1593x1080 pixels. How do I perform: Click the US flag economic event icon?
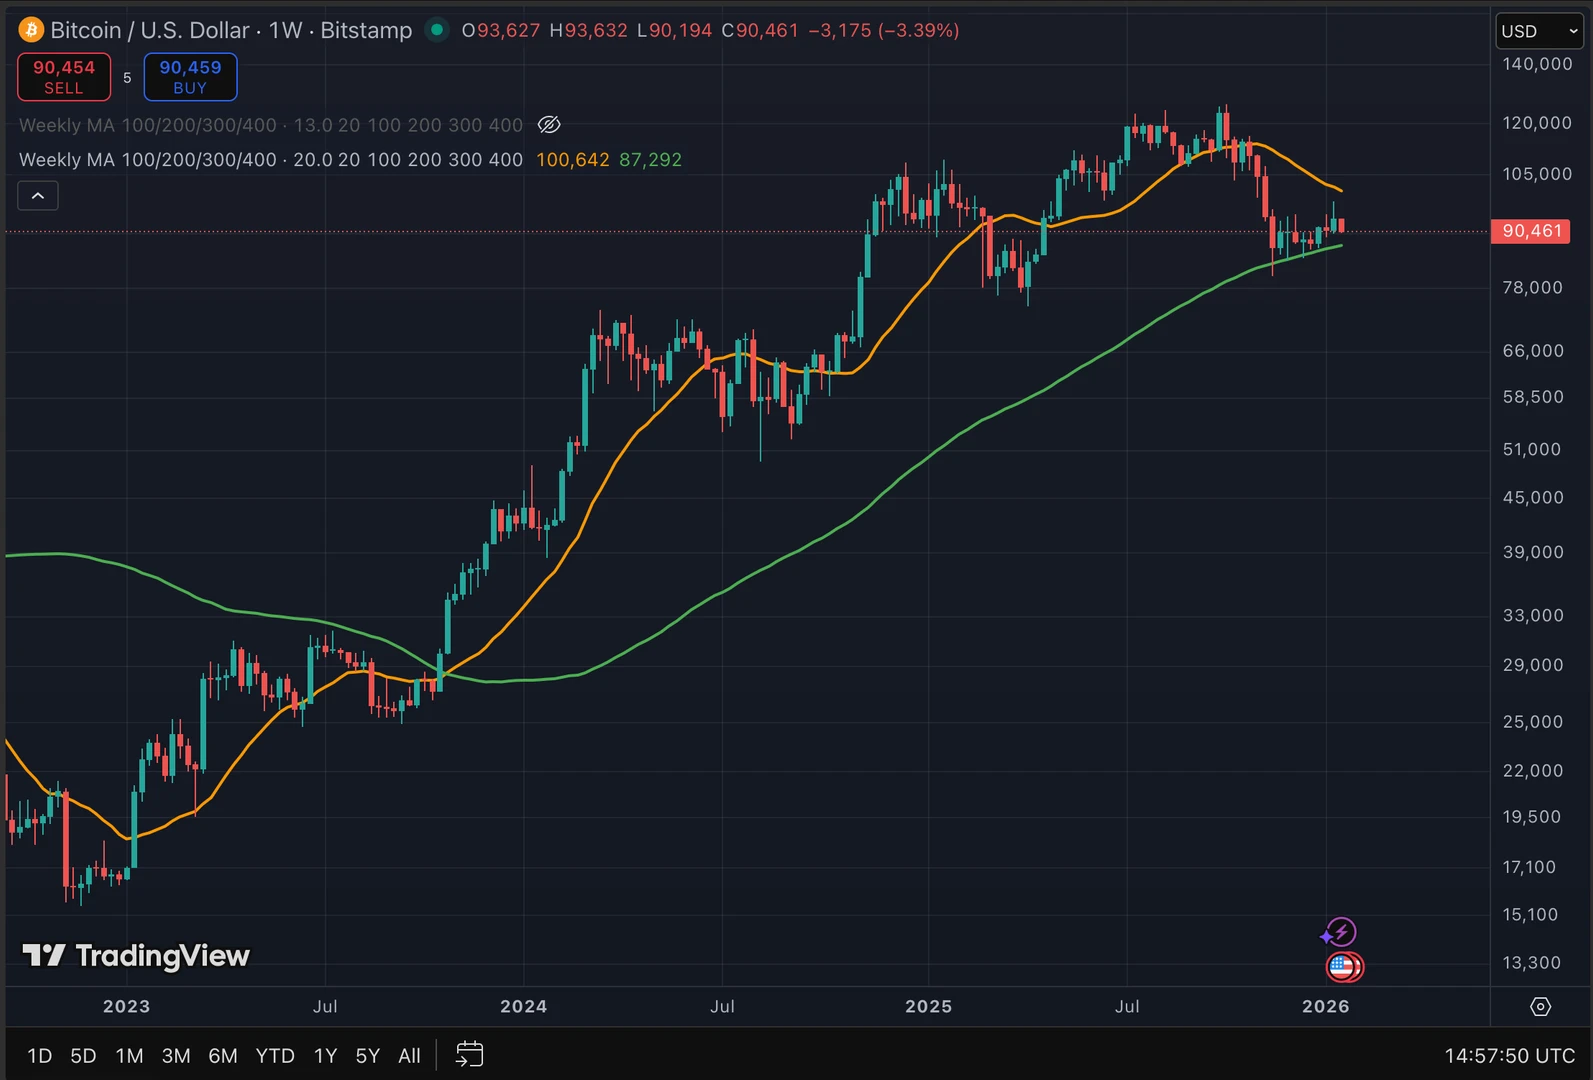click(1343, 967)
